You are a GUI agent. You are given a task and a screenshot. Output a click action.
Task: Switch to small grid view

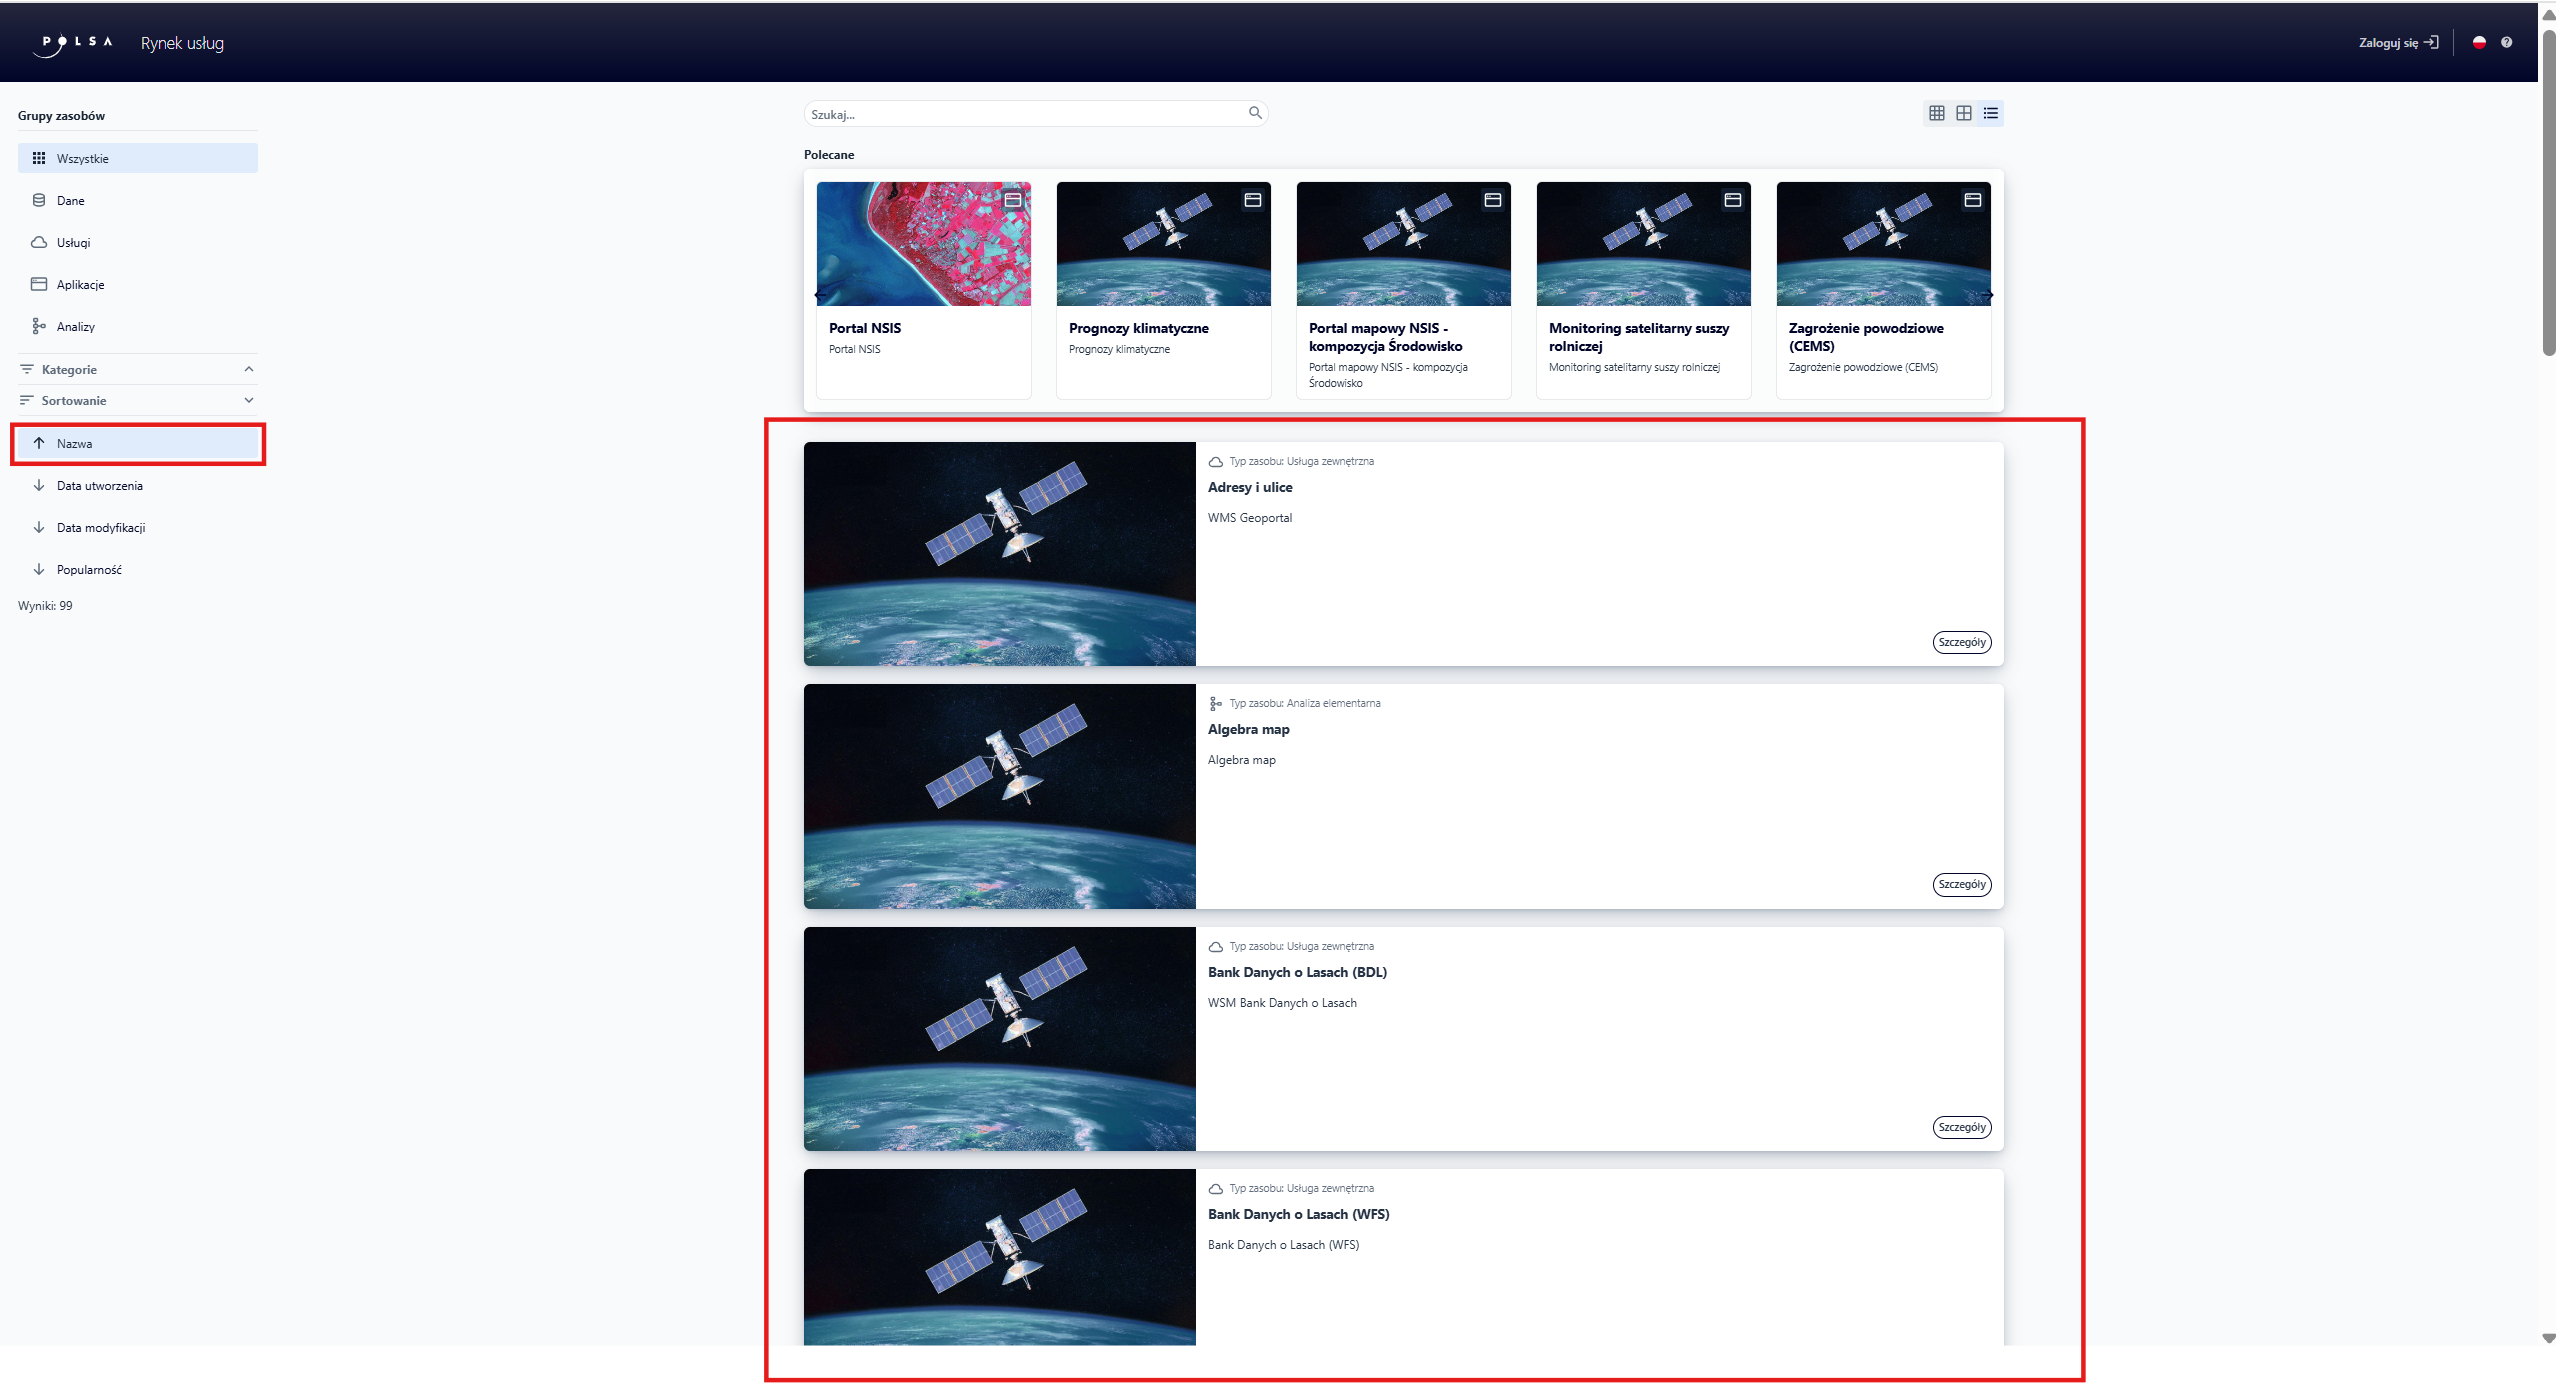pyautogui.click(x=1937, y=113)
